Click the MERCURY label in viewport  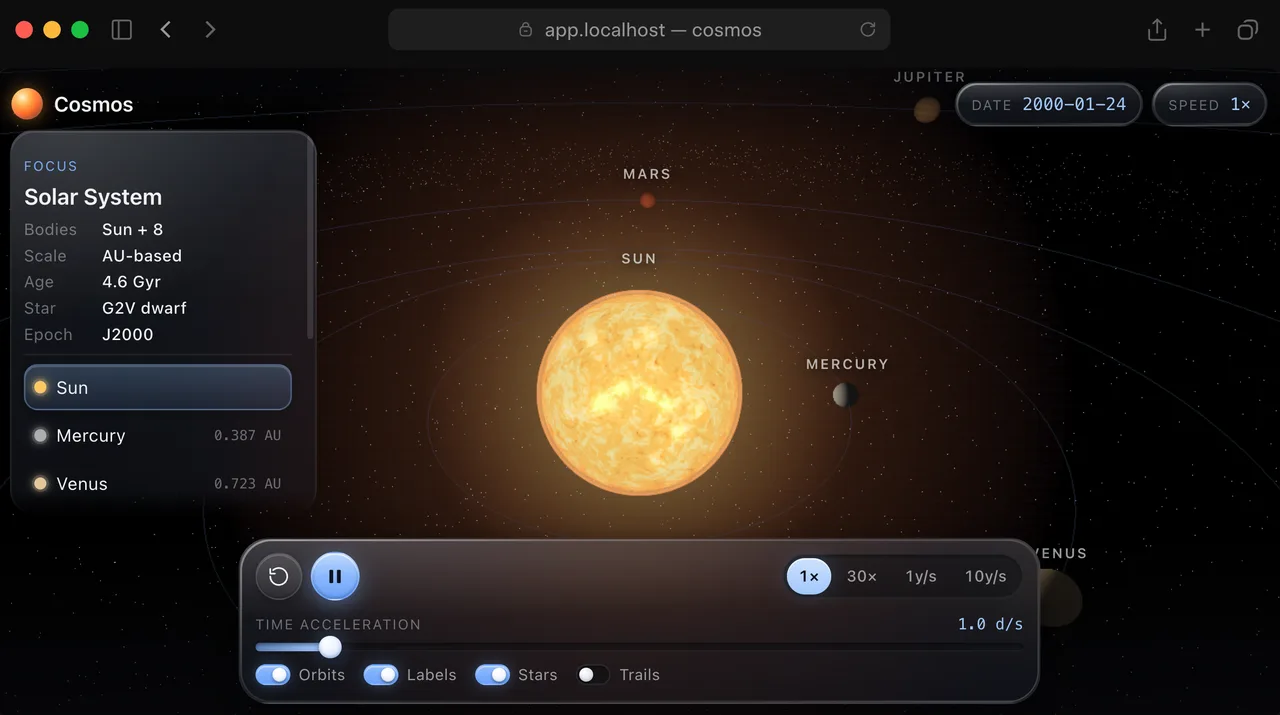pos(847,364)
